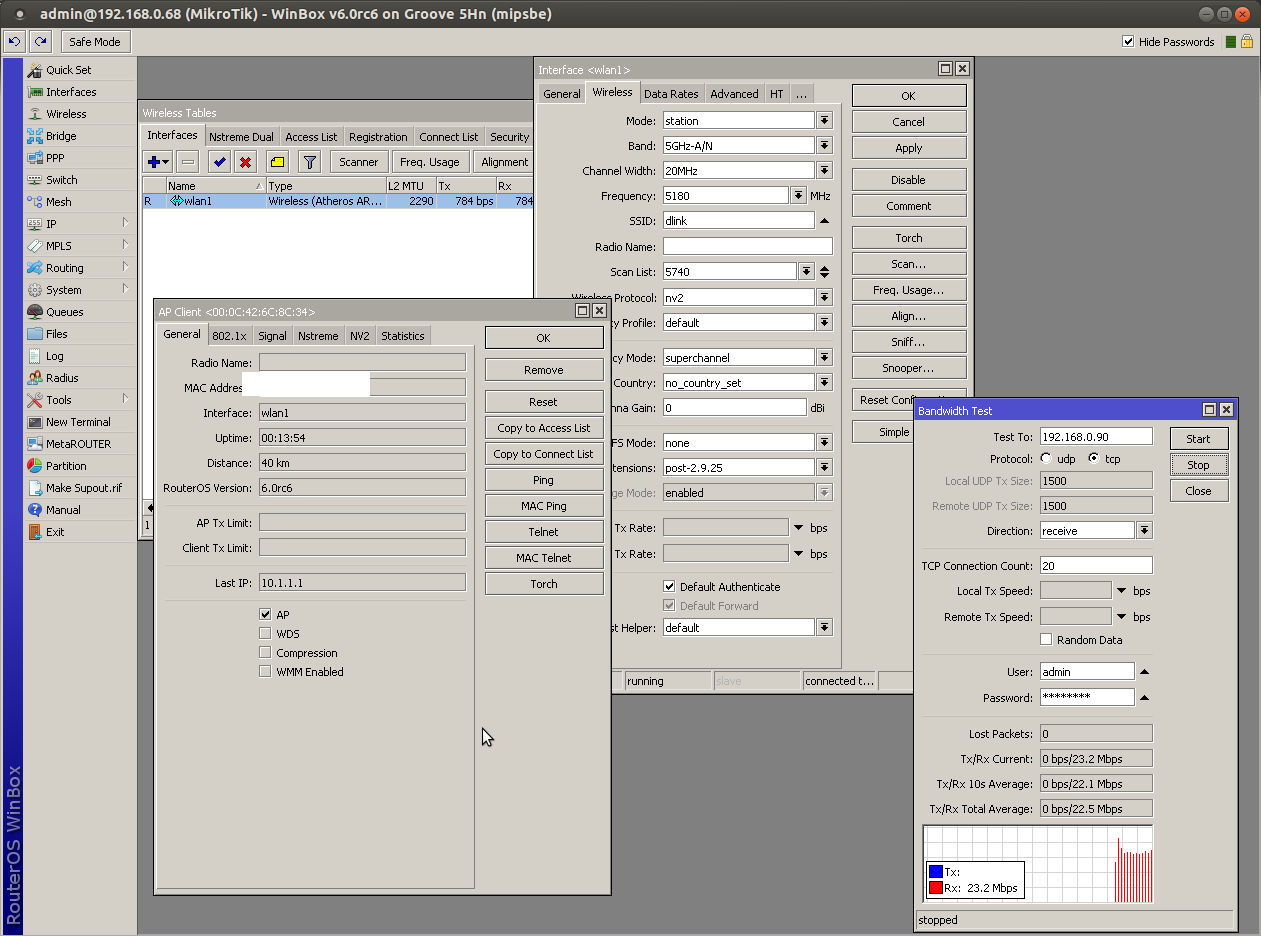Click Apply in the Interface wlan1 window

908,148
